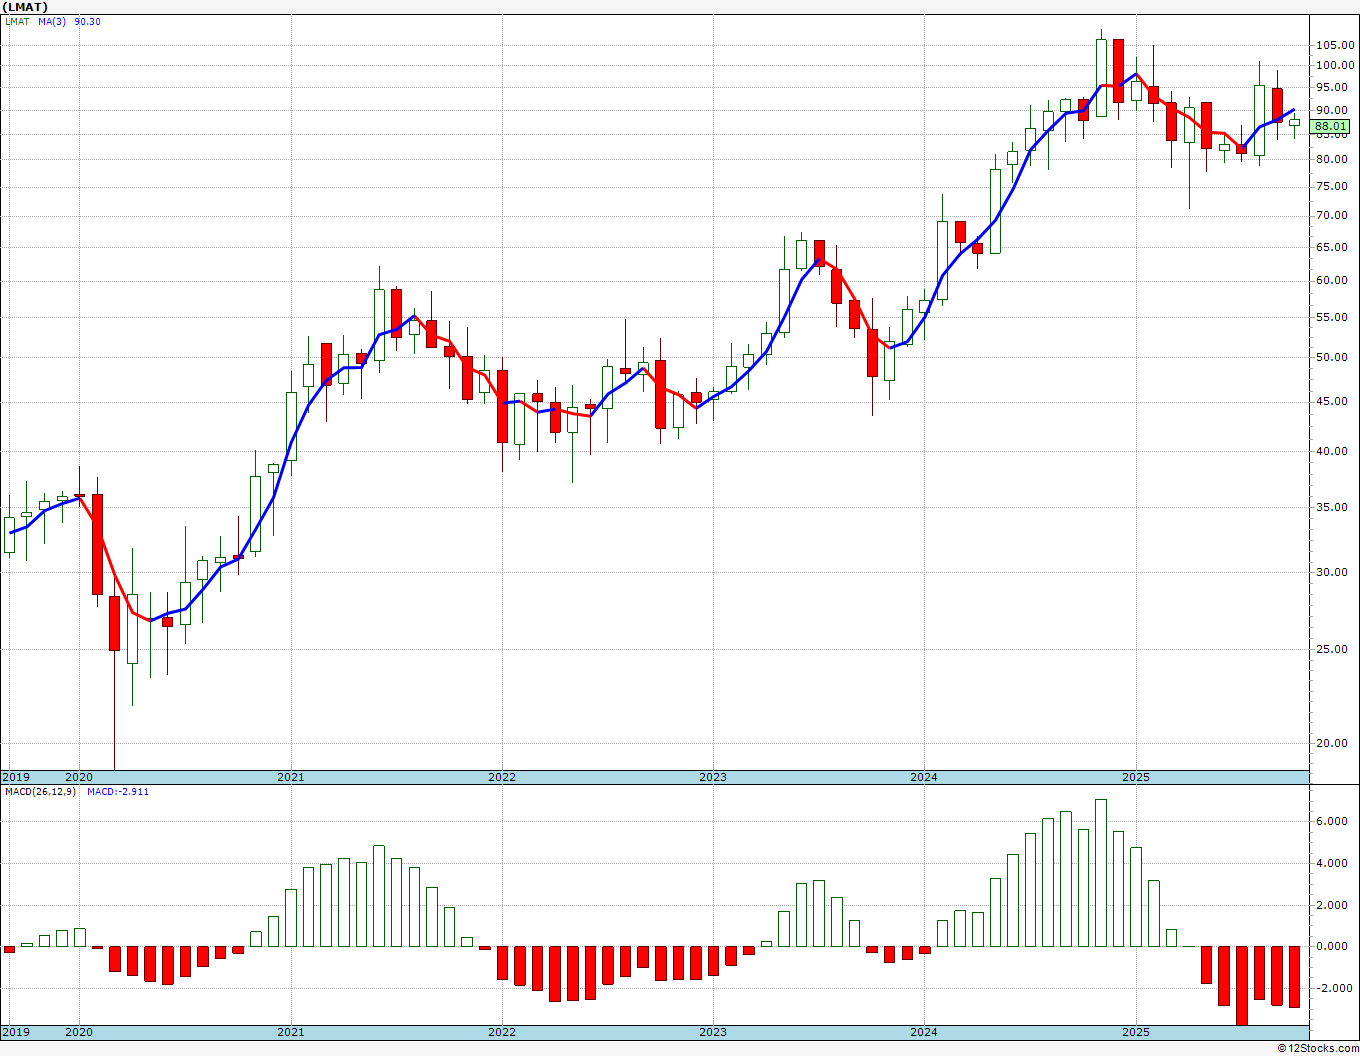Click the 2.000 MACD axis label
The width and height of the screenshot is (1360, 1056).
pyautogui.click(x=1334, y=906)
